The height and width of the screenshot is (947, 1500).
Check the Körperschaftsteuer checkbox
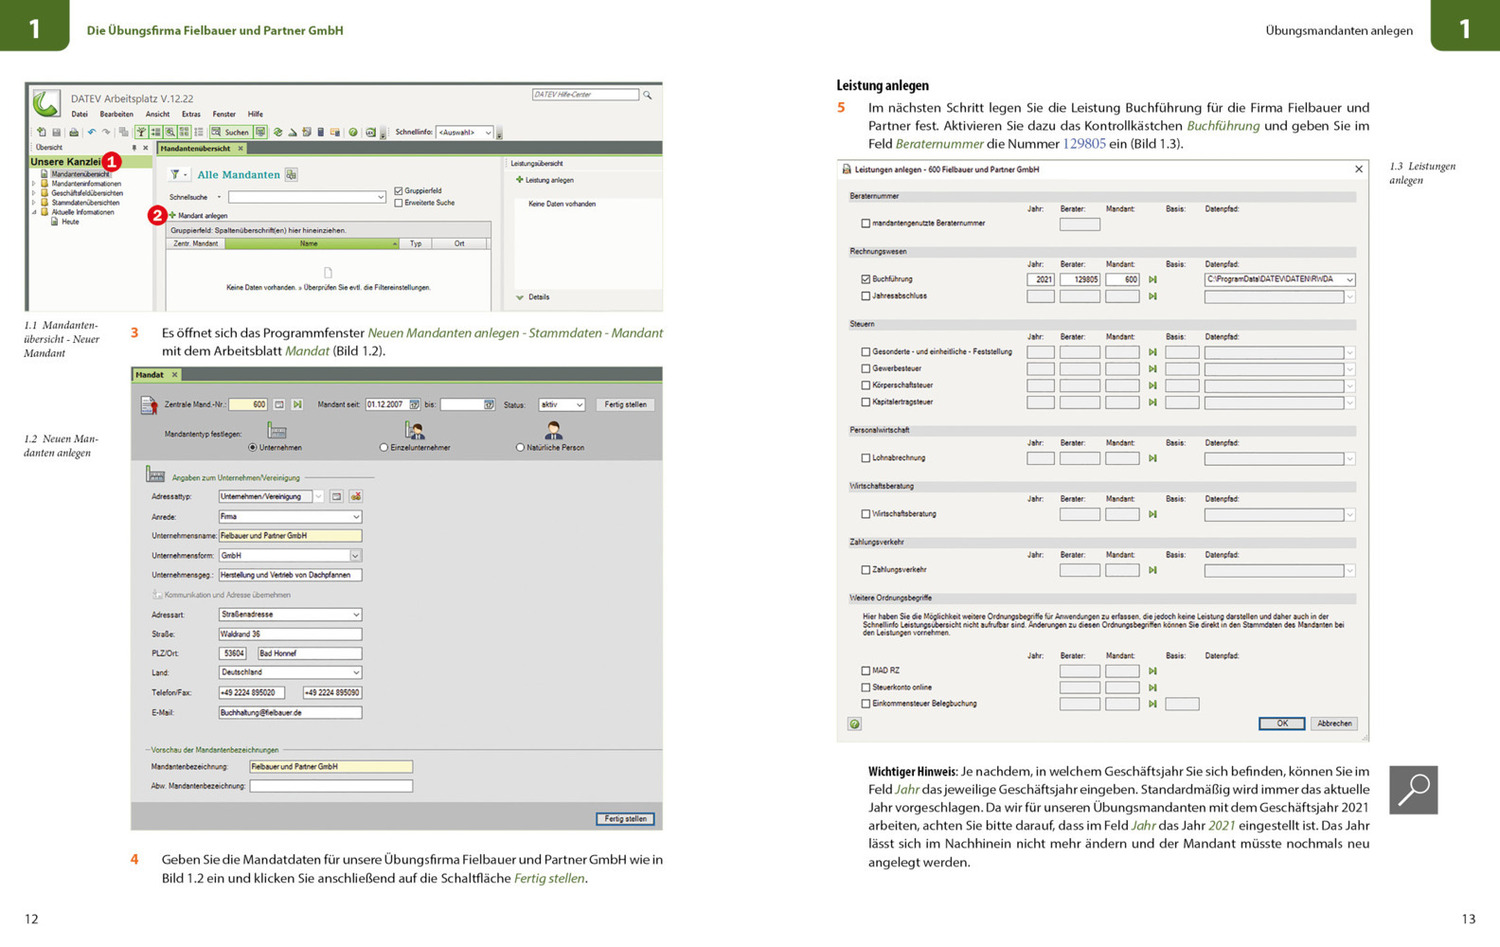pos(866,385)
